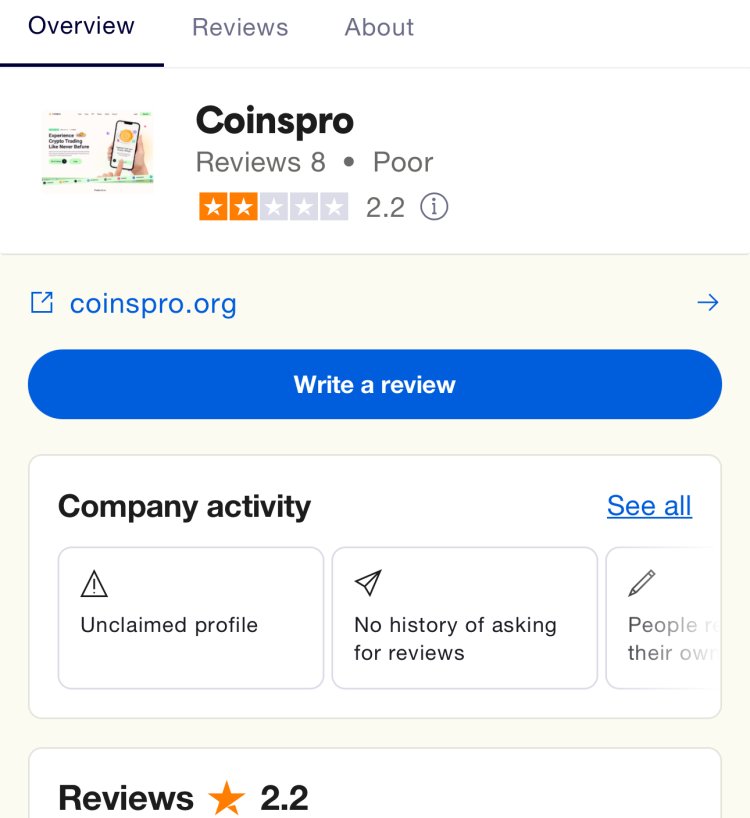Select the Overview tab
Image resolution: width=750 pixels, height=818 pixels.
[81, 26]
